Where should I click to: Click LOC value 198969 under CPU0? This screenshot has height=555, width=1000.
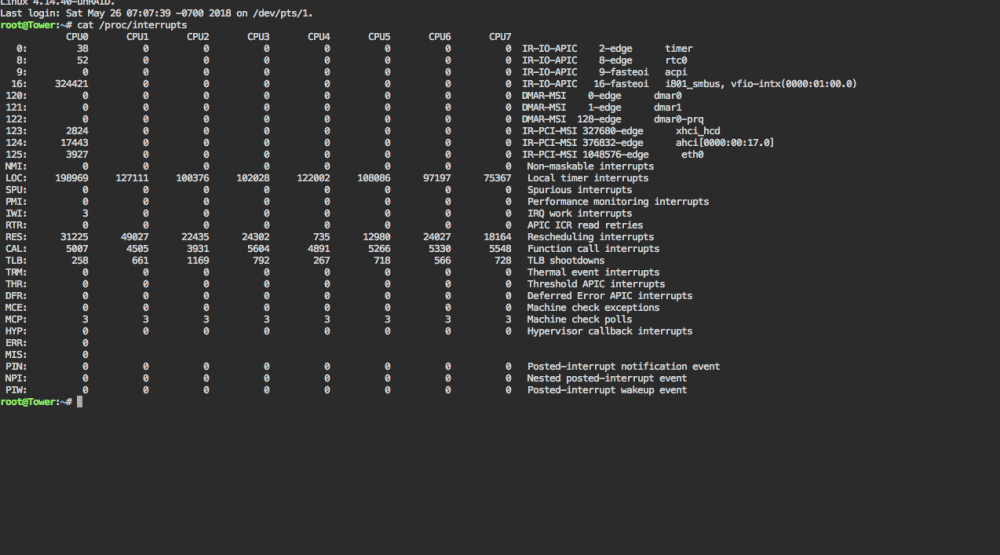click(71, 179)
